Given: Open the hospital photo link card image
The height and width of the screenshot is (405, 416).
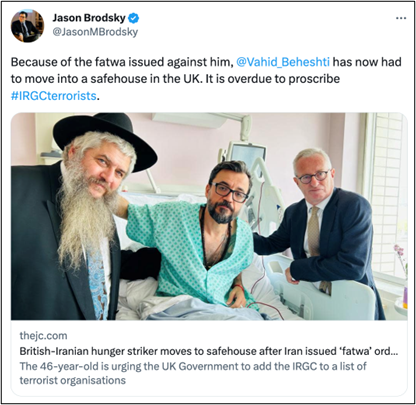Looking at the screenshot, I should pos(209,216).
